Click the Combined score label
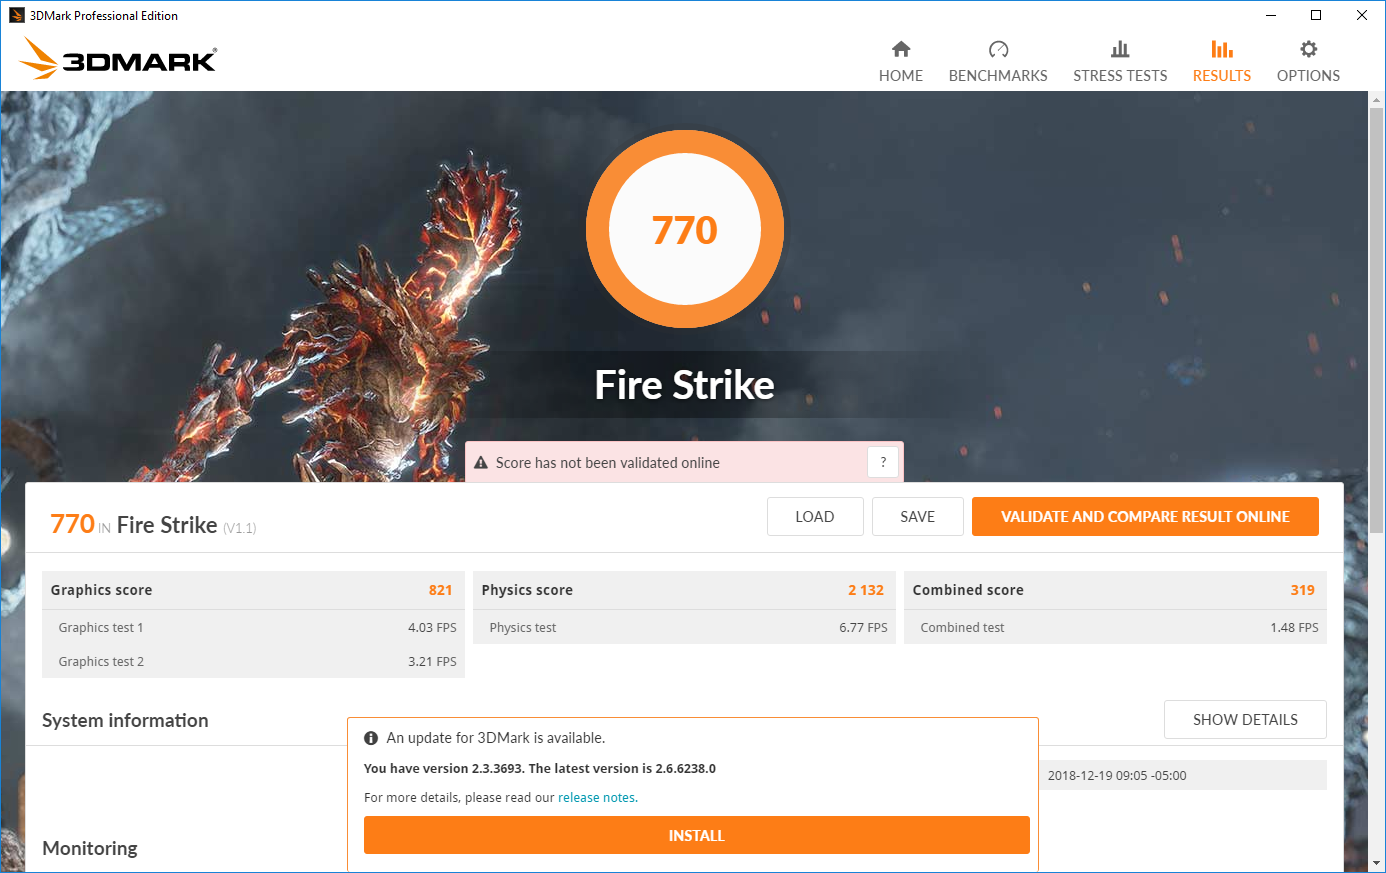 pyautogui.click(x=968, y=590)
